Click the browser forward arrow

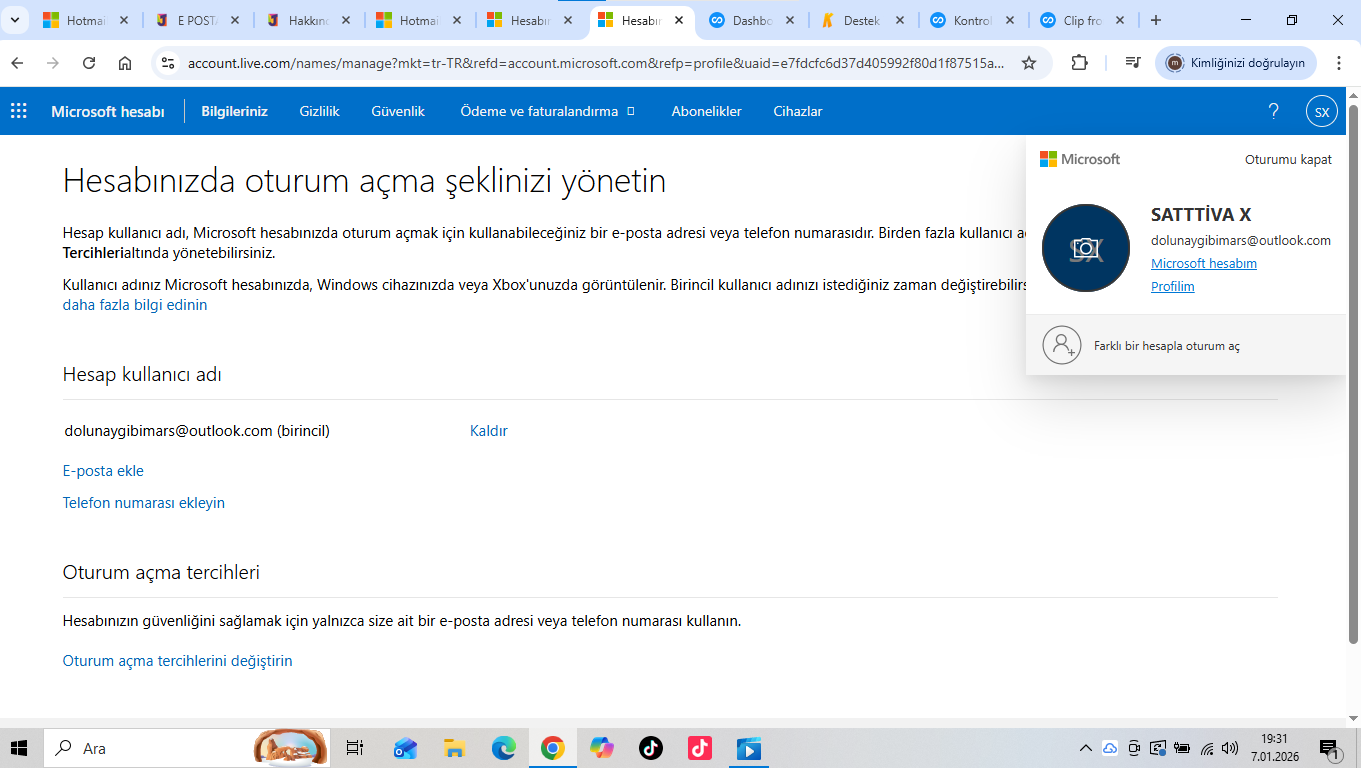coord(53,63)
